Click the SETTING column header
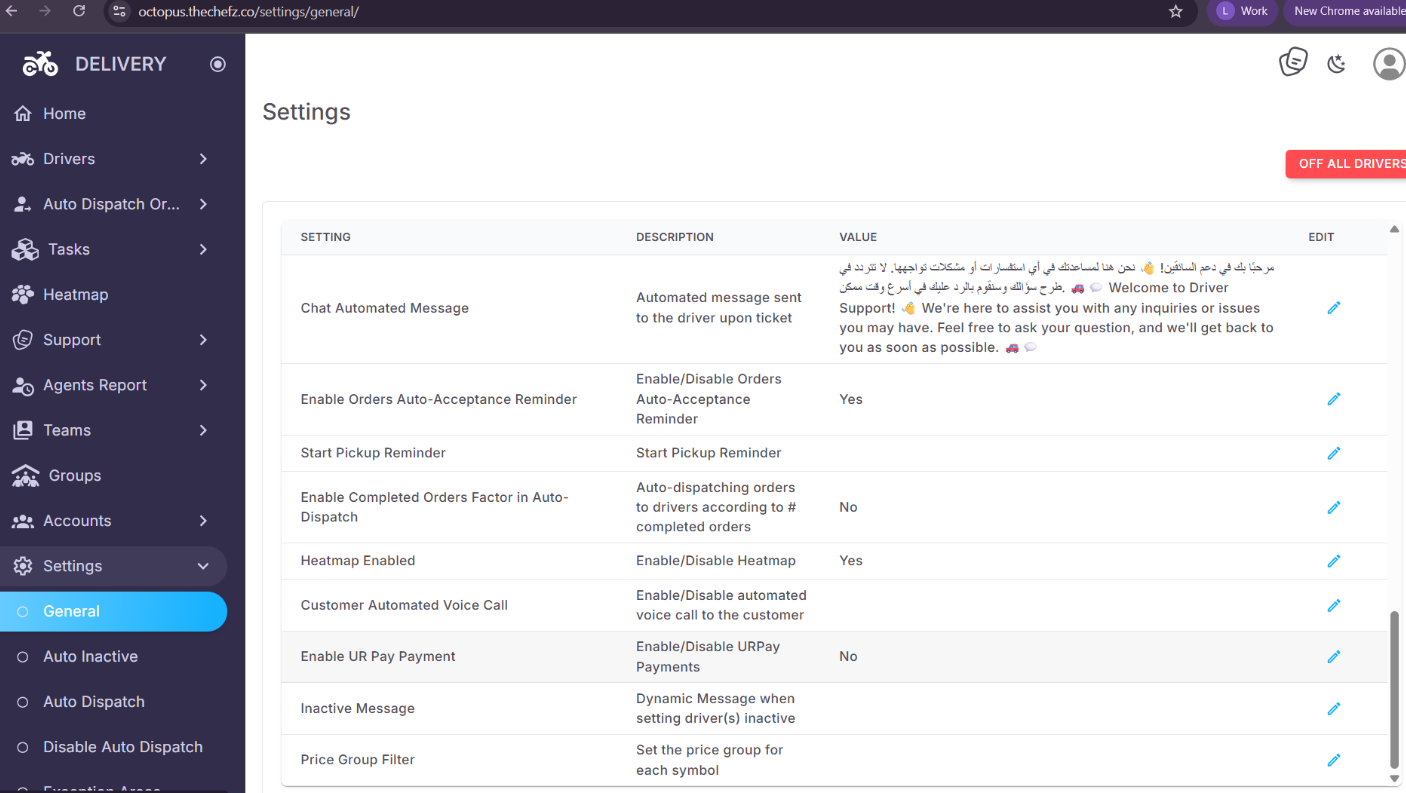Screen dimensions: 1406x793 (x=325, y=237)
